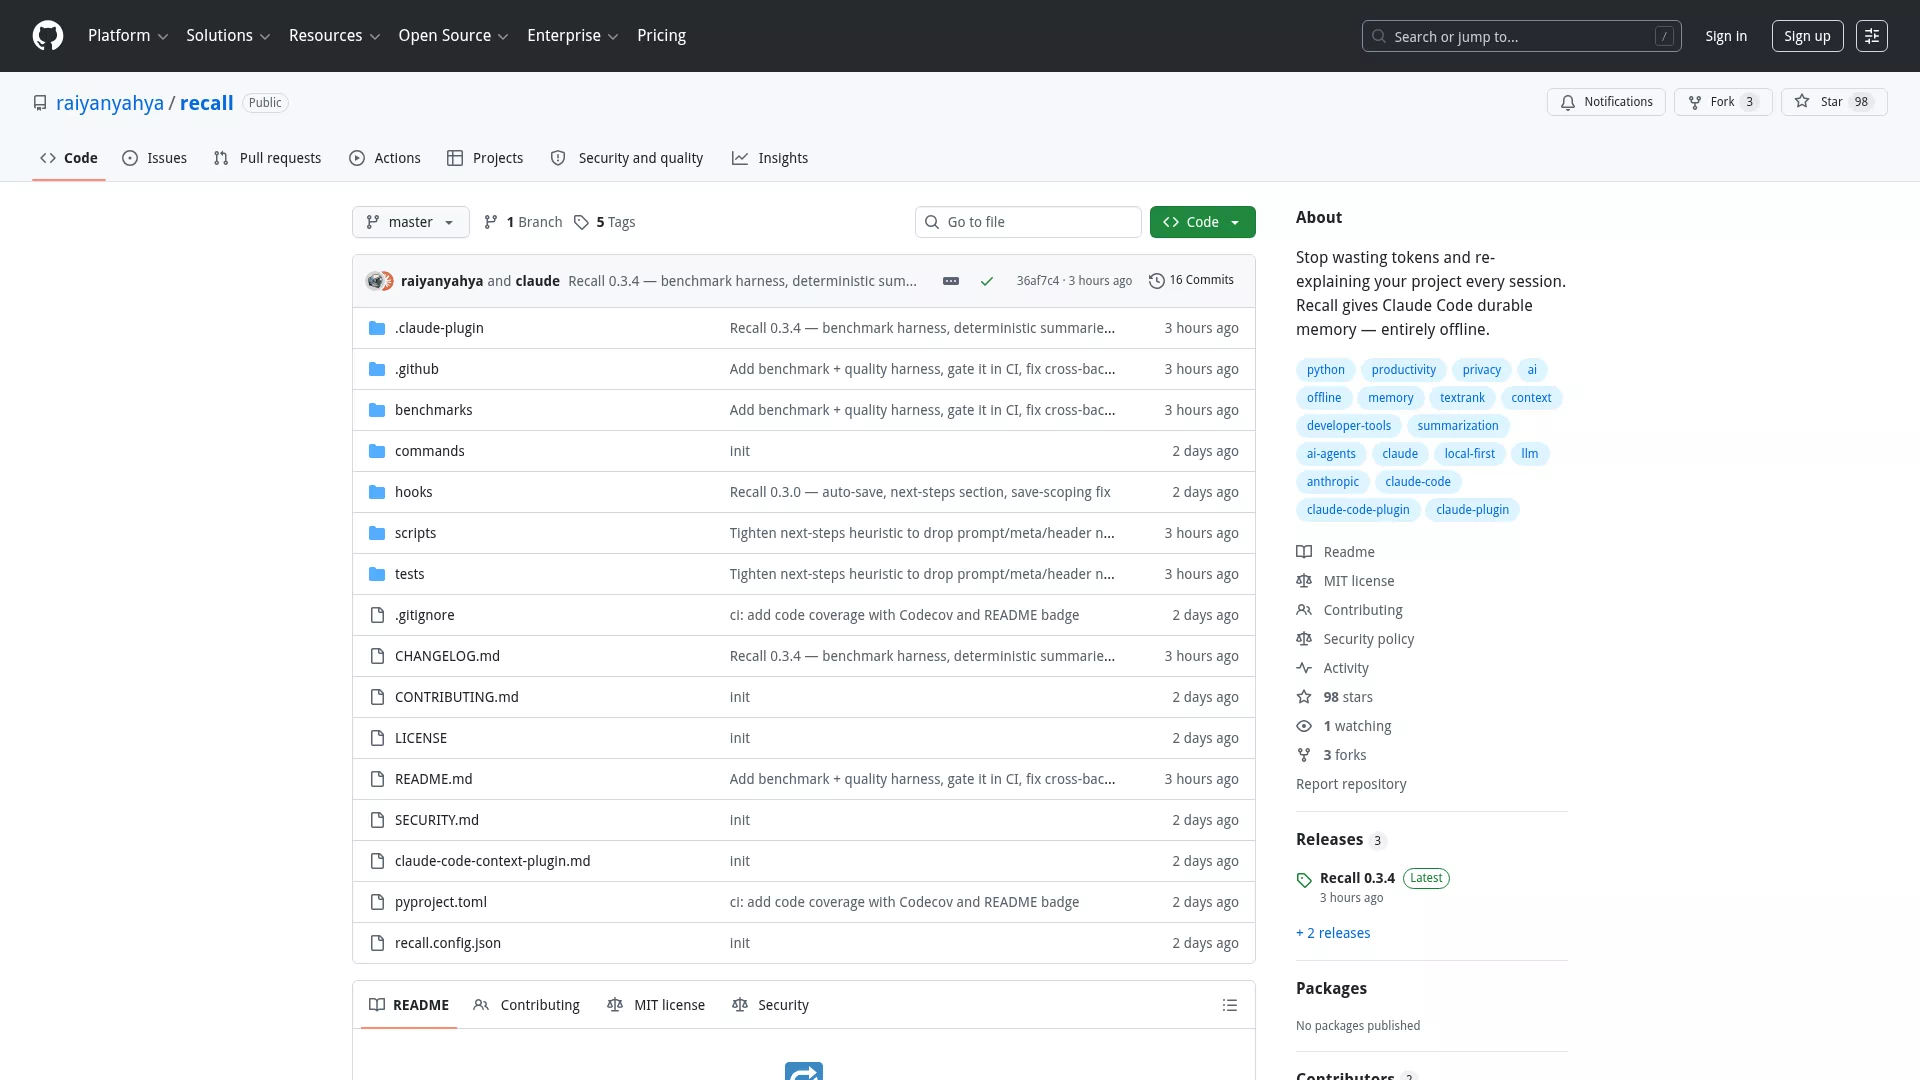Click the claude-code-plugin topic tag
1920x1080 pixels.
point(1358,510)
